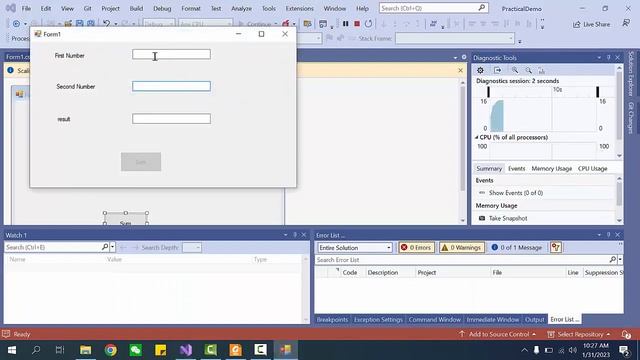Screen dimensions: 640x360
Task: Switch to Breakpoints tab
Action: tap(332, 320)
